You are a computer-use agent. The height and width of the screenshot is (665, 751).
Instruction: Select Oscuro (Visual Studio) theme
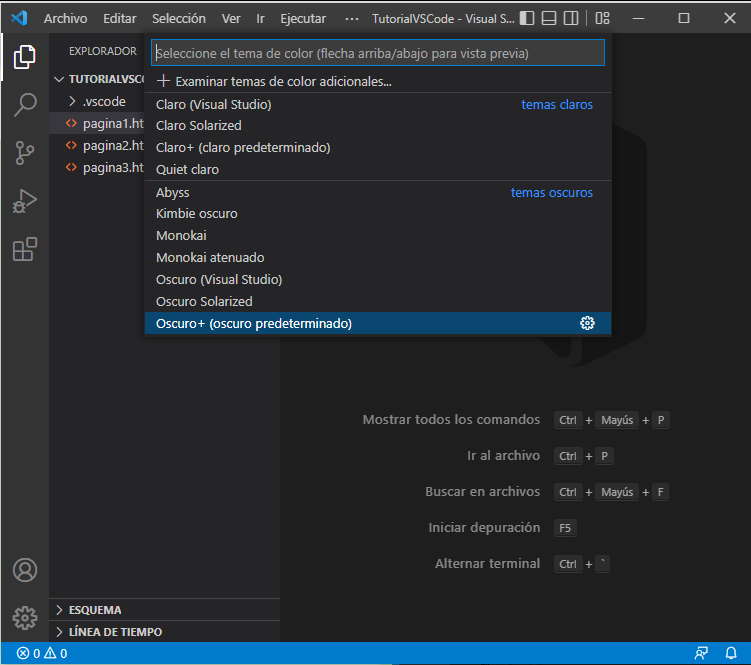(378, 280)
